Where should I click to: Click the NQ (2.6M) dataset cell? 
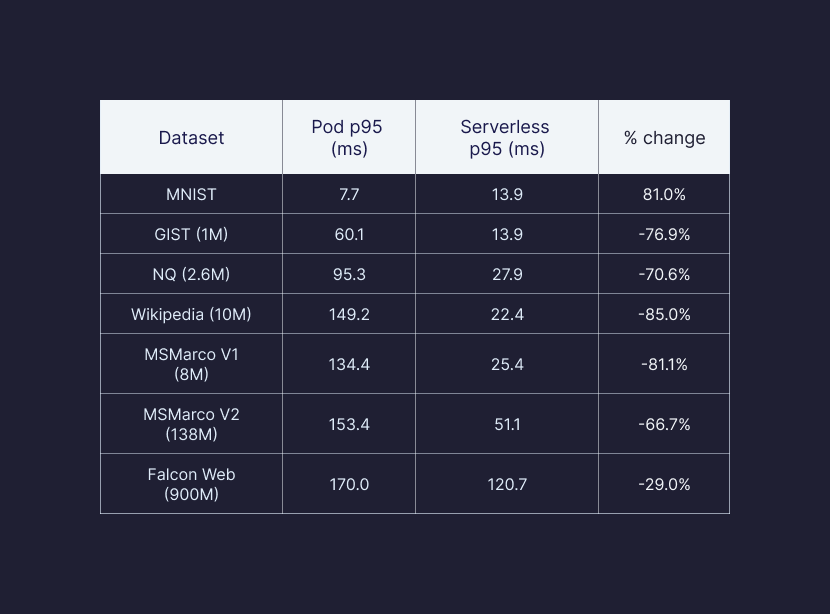click(x=191, y=274)
